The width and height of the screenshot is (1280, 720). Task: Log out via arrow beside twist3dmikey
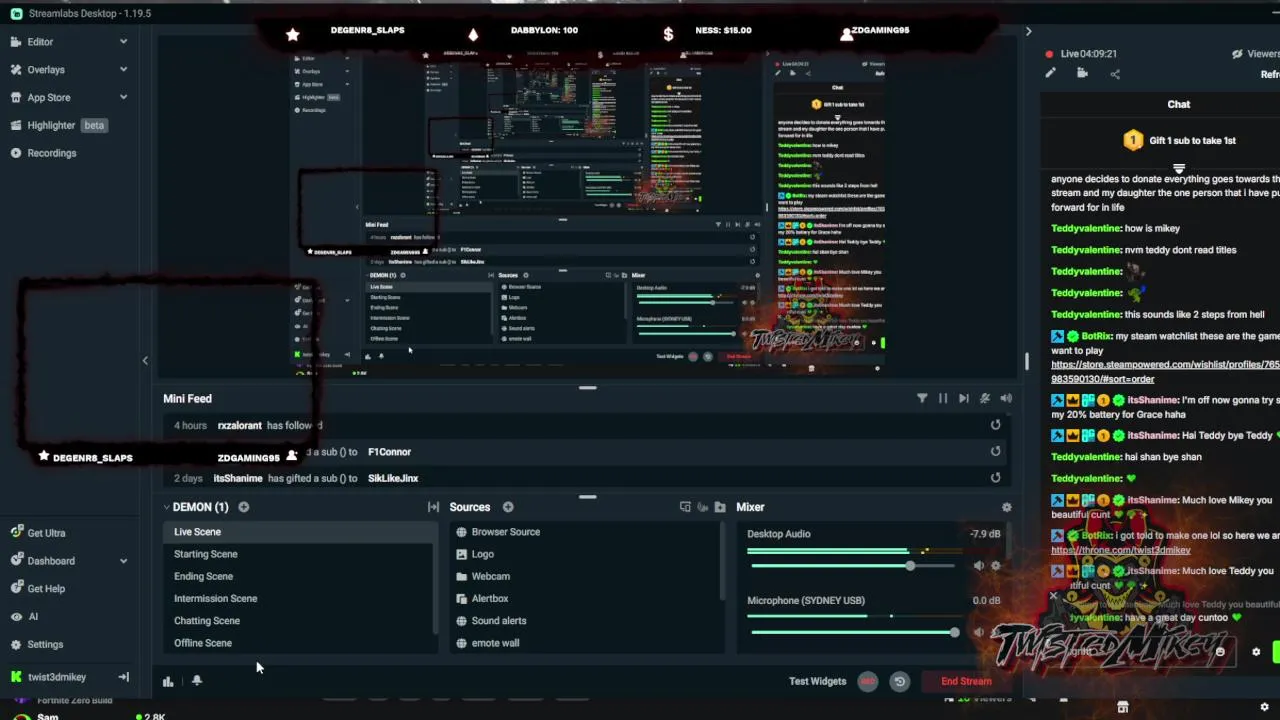(123, 677)
